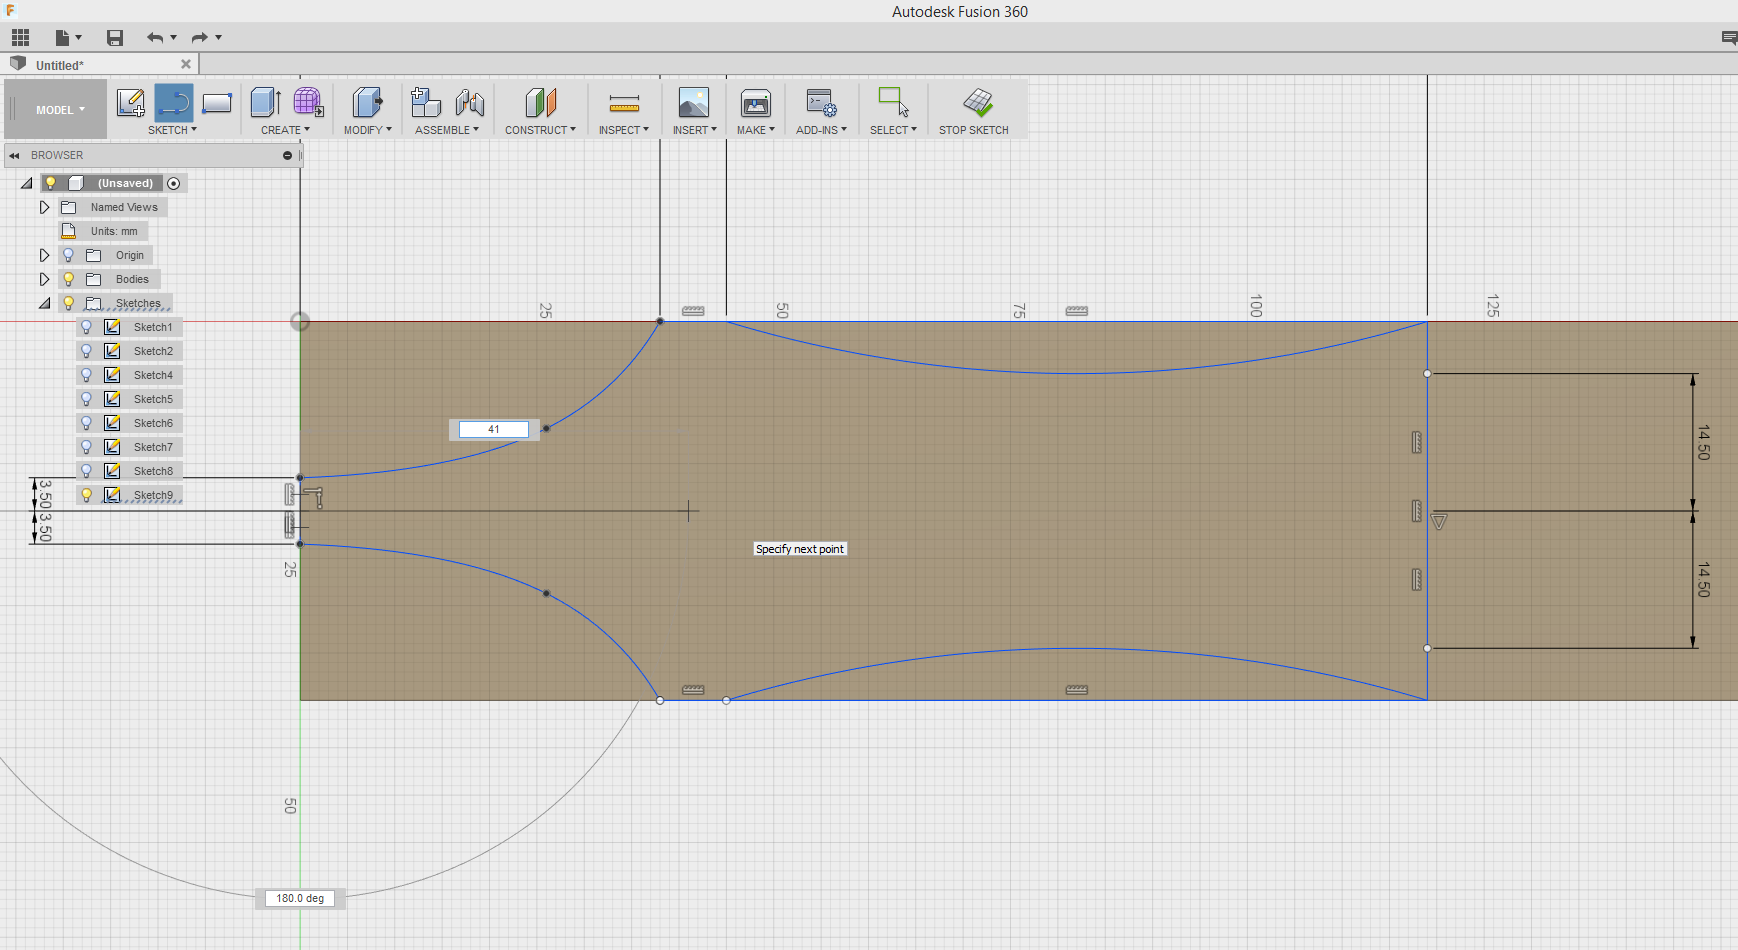Screen dimensions: 1738x950
Task: Click the Press Pull modify icon
Action: point(367,102)
